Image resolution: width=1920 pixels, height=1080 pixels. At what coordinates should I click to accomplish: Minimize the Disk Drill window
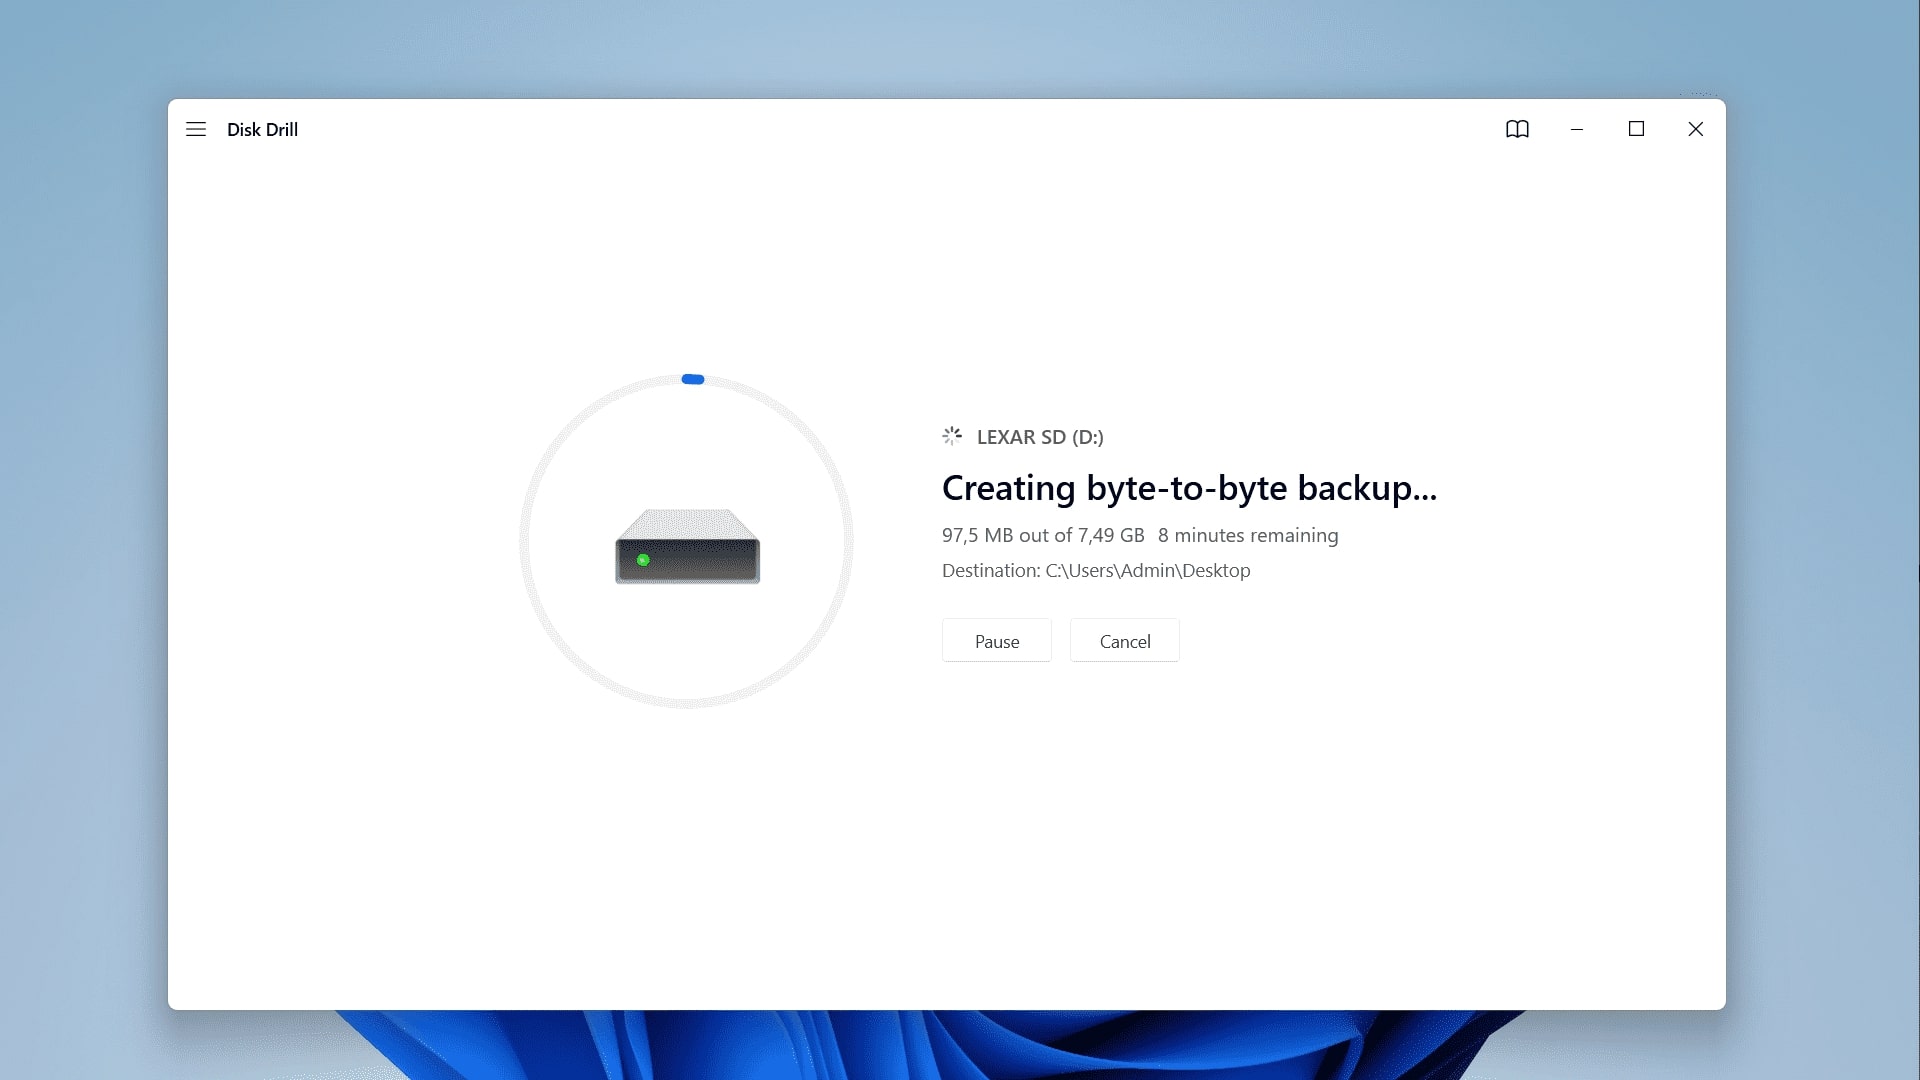tap(1577, 129)
